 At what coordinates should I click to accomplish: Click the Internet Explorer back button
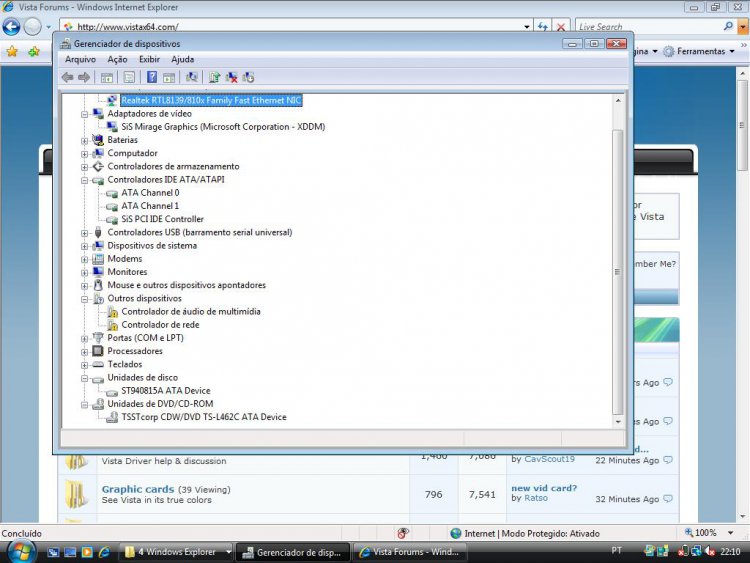pos(11,26)
